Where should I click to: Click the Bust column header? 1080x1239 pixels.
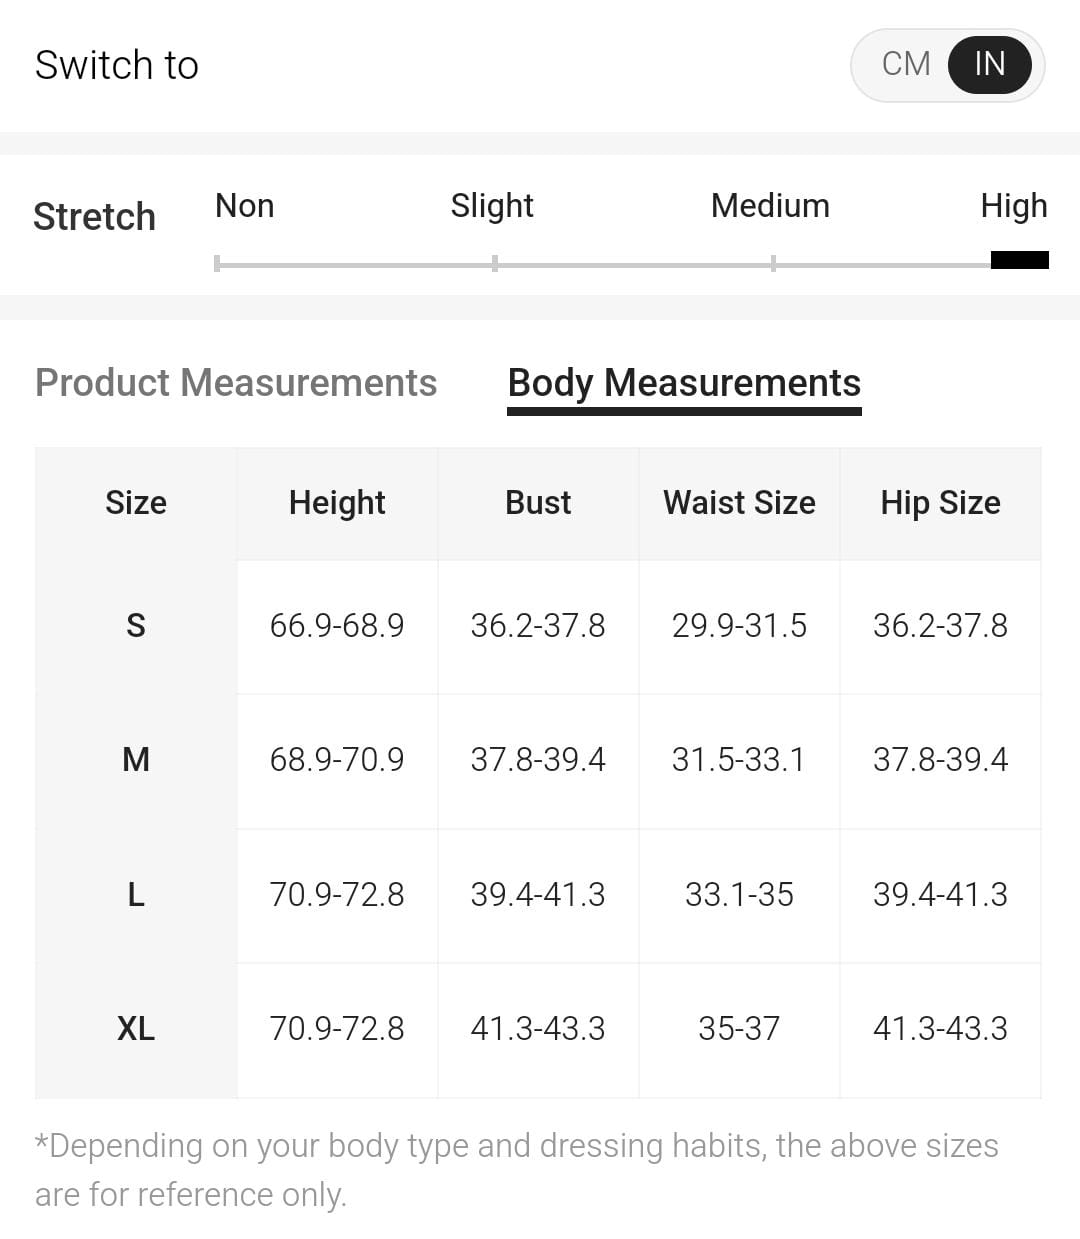(538, 503)
